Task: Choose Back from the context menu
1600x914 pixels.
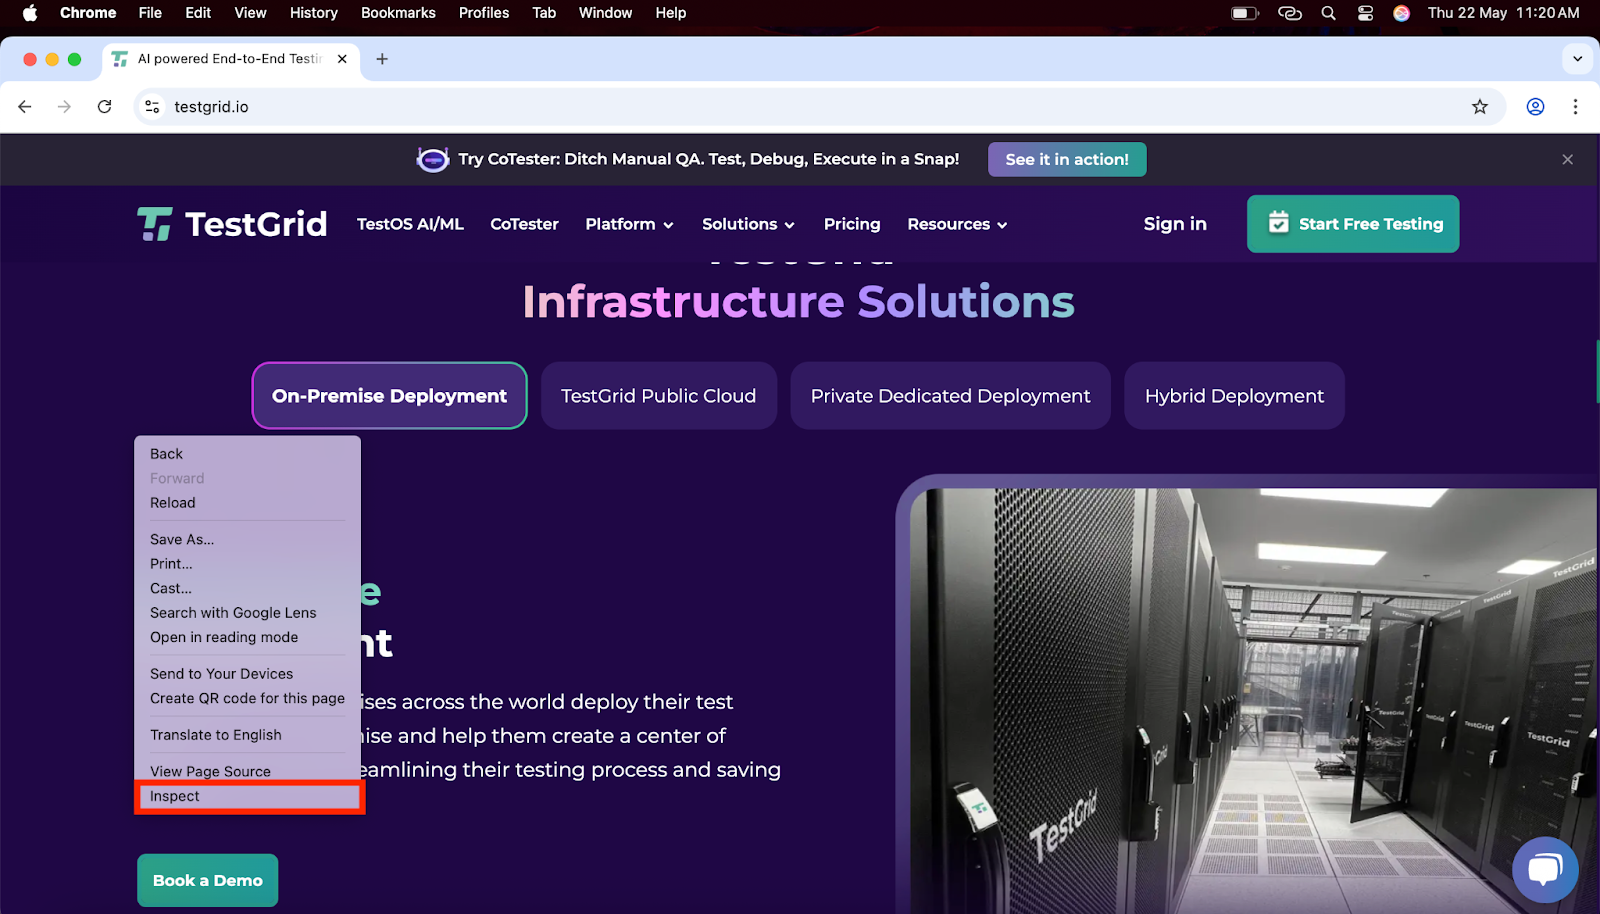Action: [248, 454]
